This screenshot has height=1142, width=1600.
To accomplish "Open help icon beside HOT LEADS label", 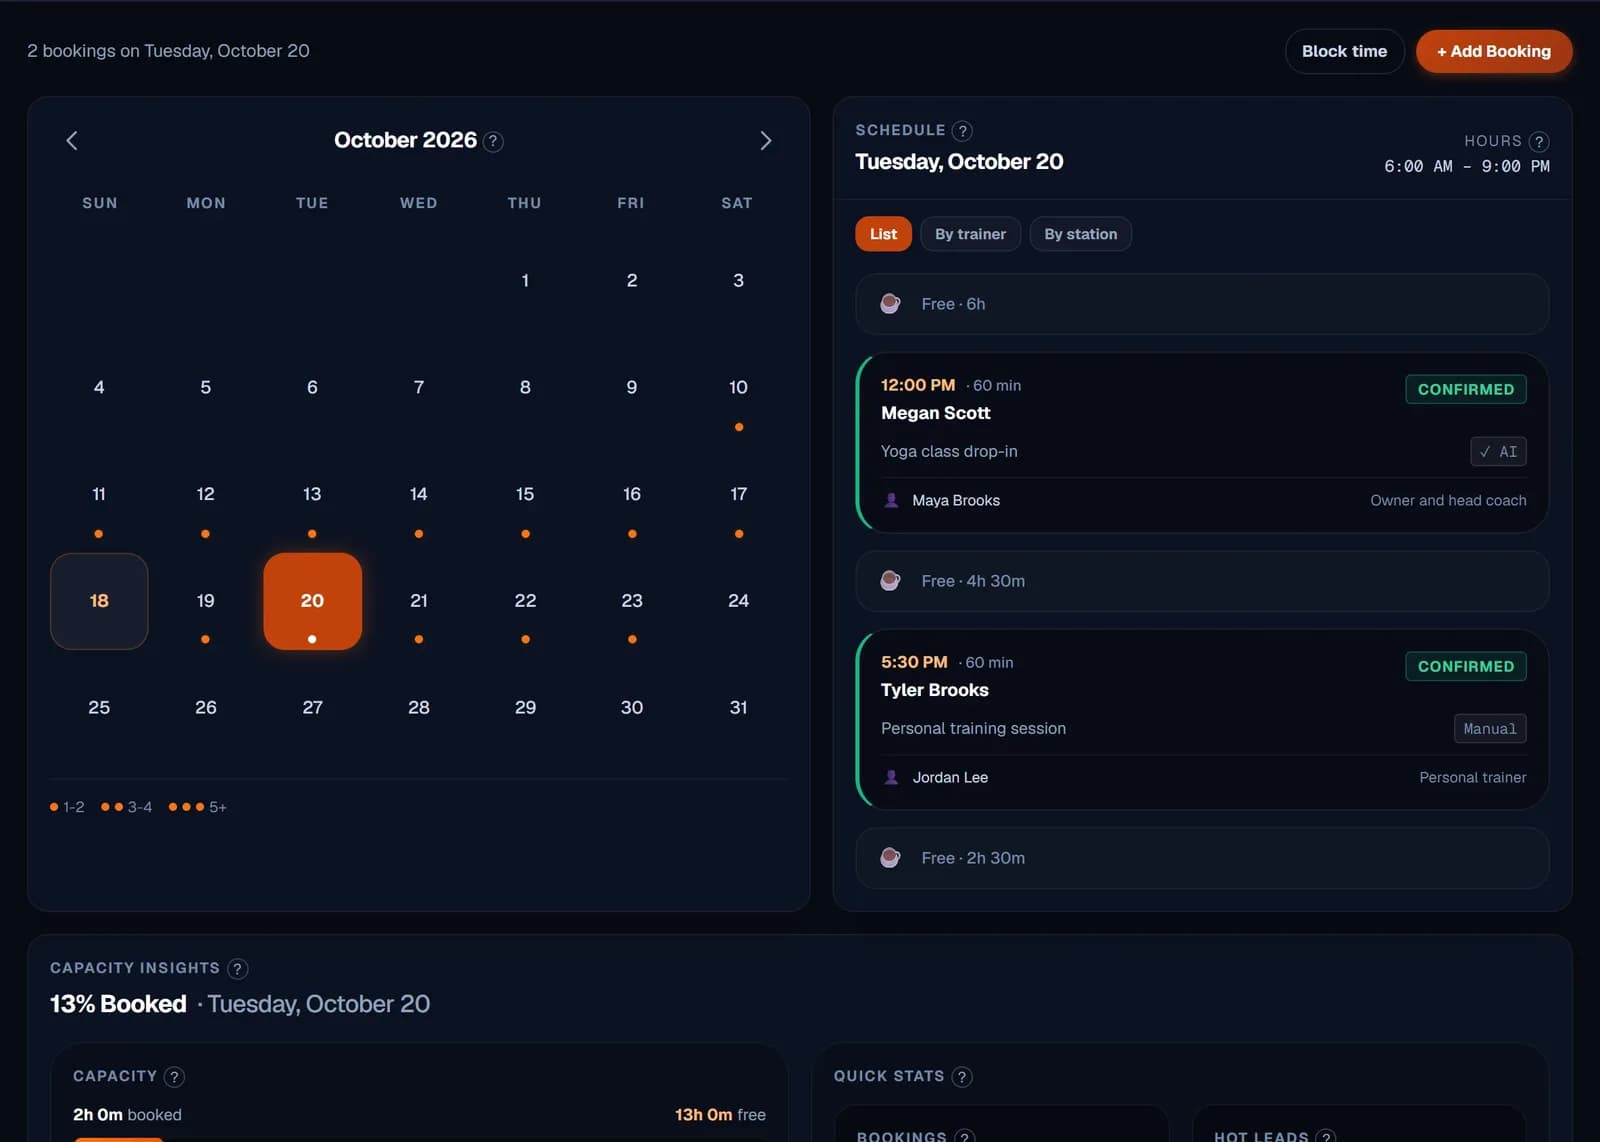I will click(x=1326, y=1137).
